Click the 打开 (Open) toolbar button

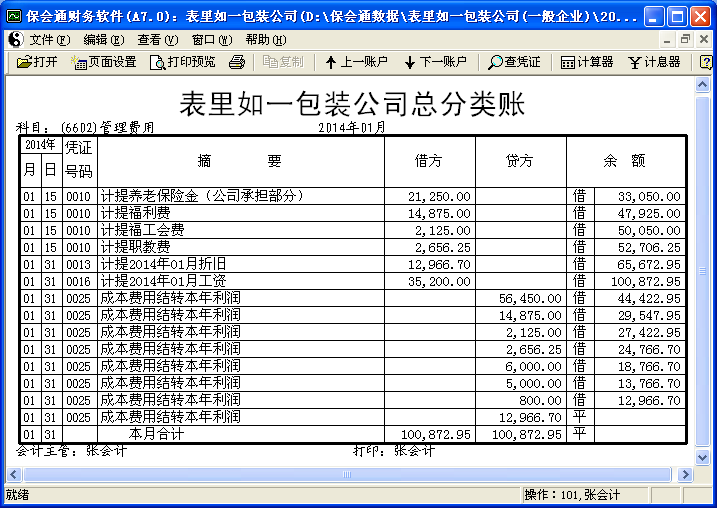[37, 62]
